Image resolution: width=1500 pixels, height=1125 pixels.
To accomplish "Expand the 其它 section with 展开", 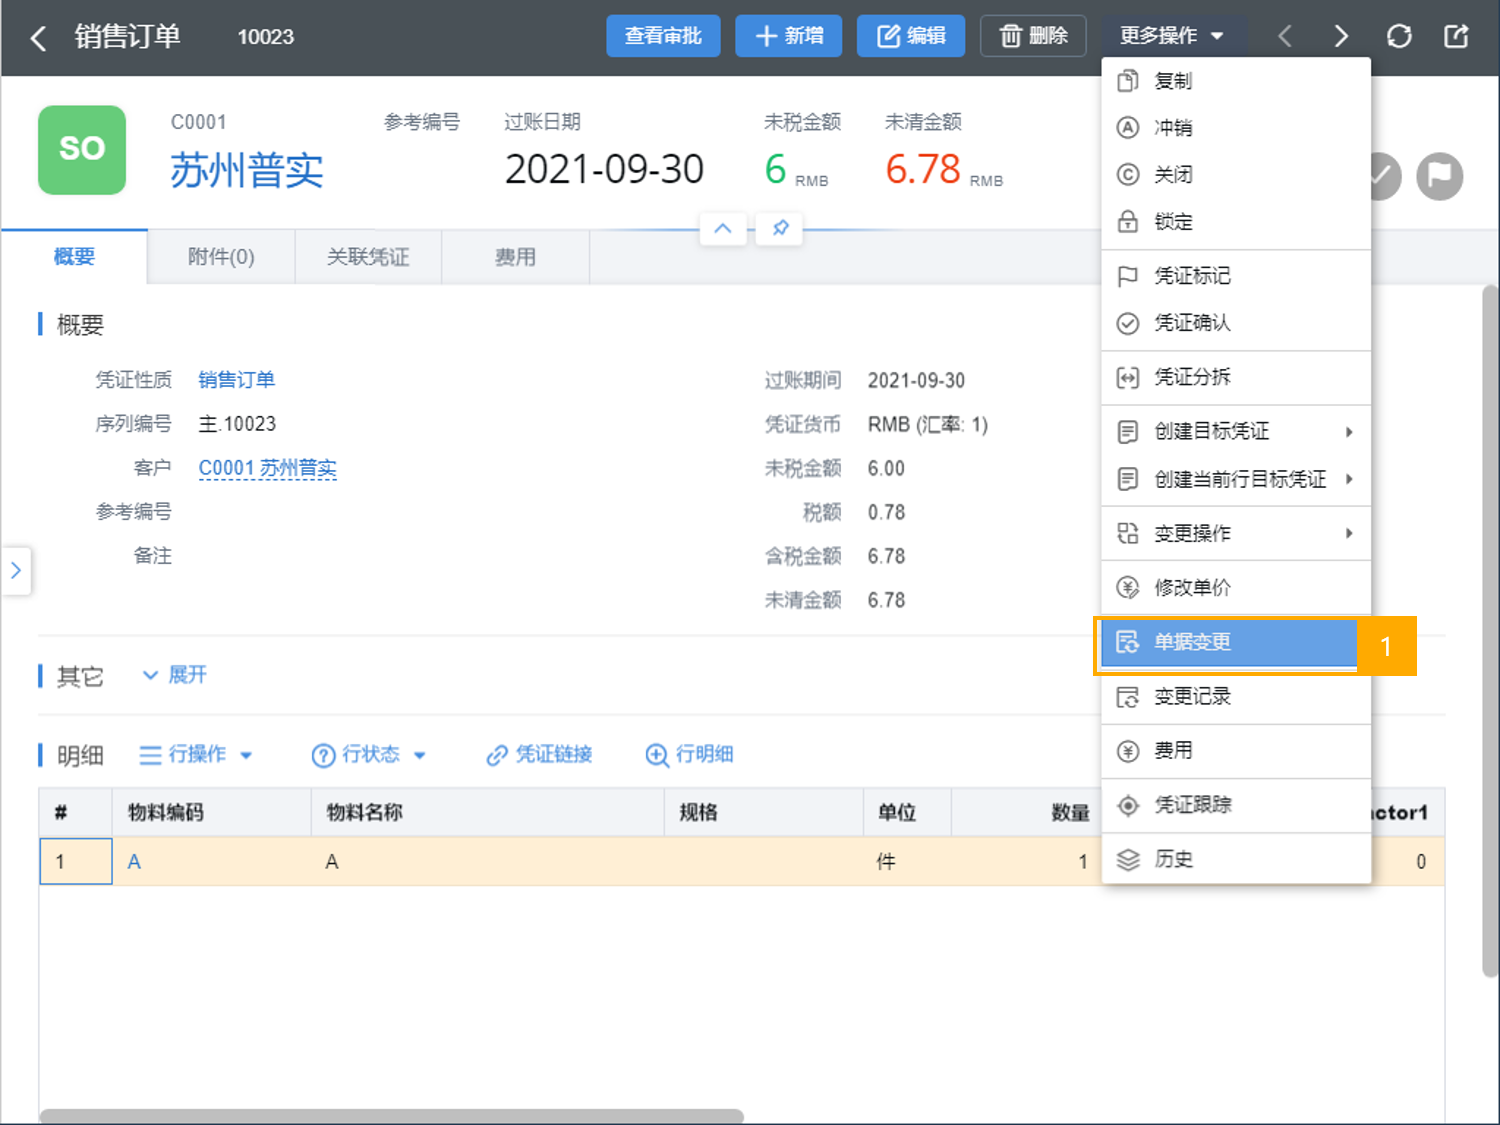I will click(175, 675).
